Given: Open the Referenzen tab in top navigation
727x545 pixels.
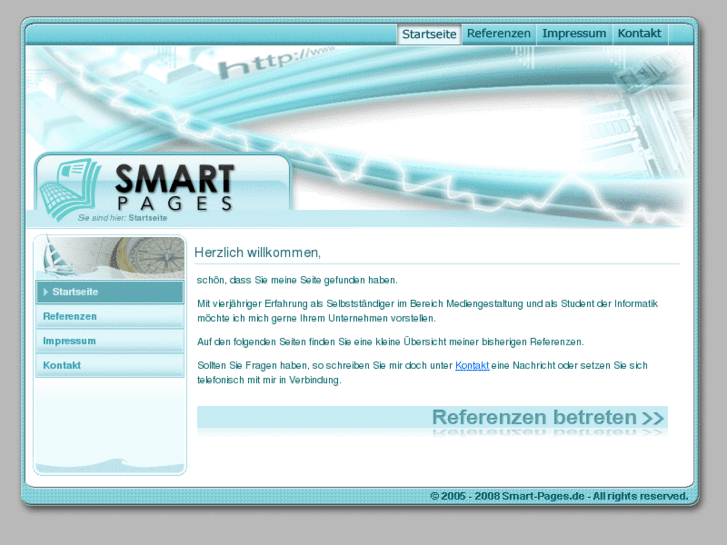Looking at the screenshot, I should (499, 34).
